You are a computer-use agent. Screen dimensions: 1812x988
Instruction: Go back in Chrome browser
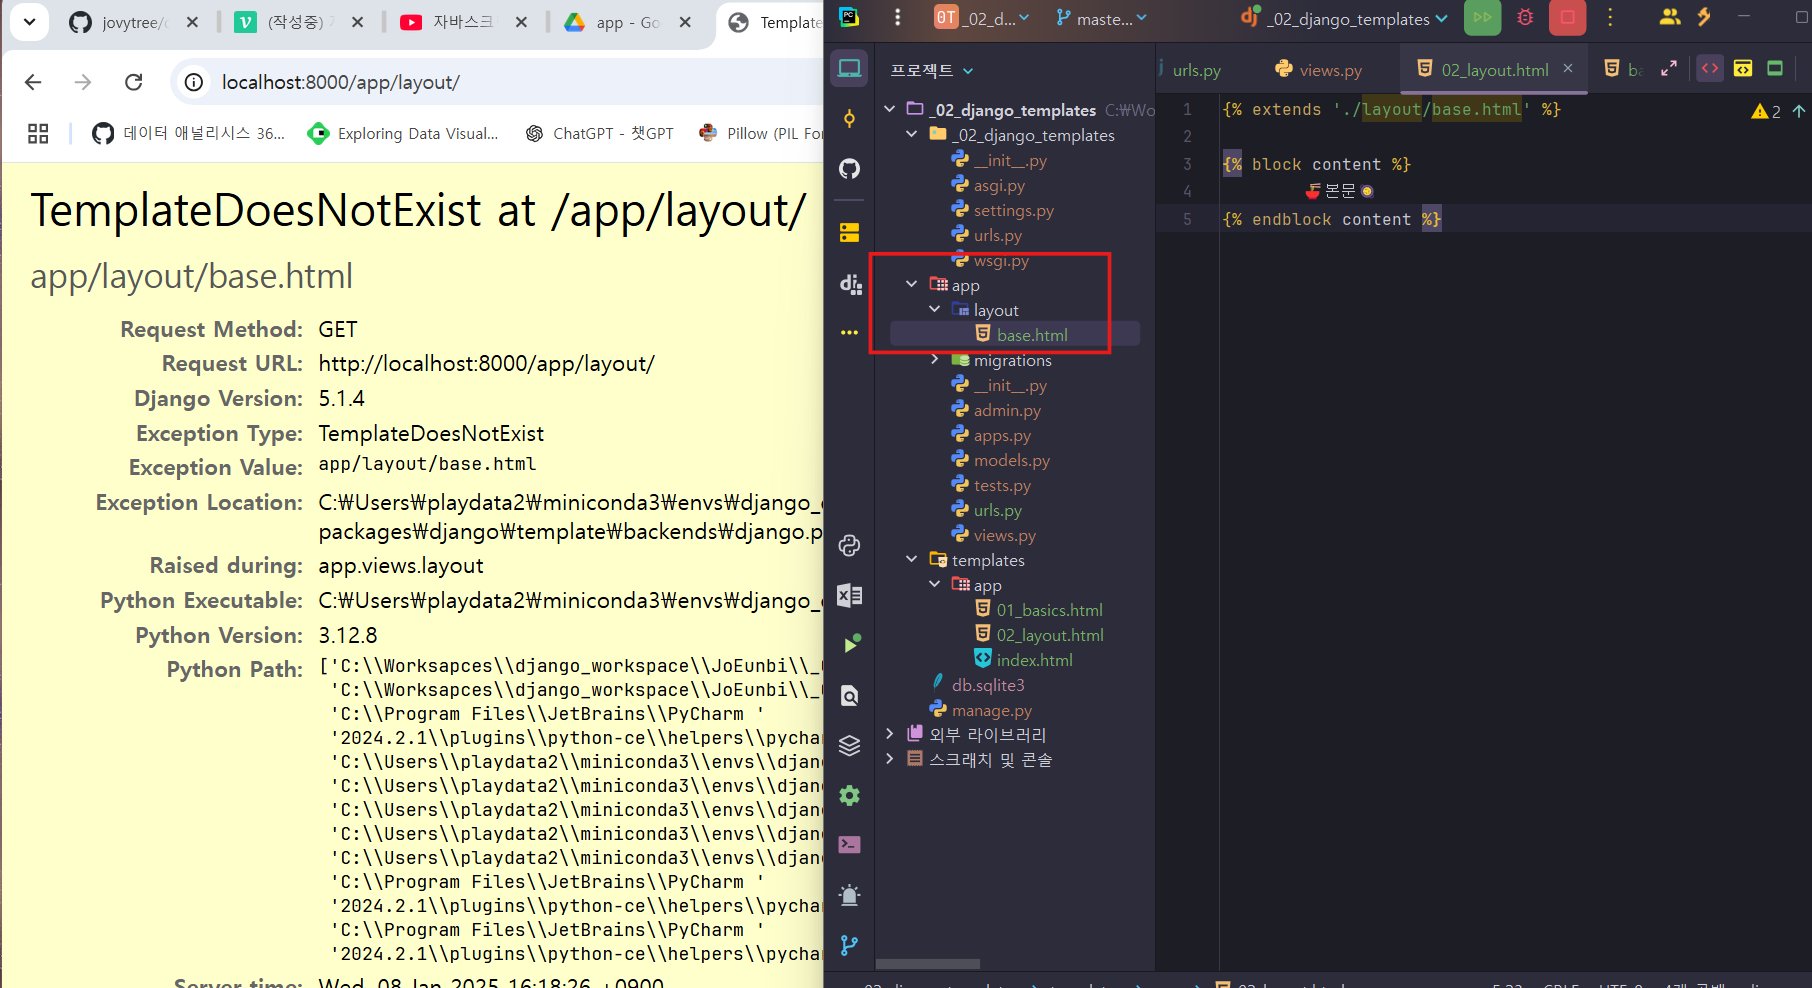tap(33, 82)
